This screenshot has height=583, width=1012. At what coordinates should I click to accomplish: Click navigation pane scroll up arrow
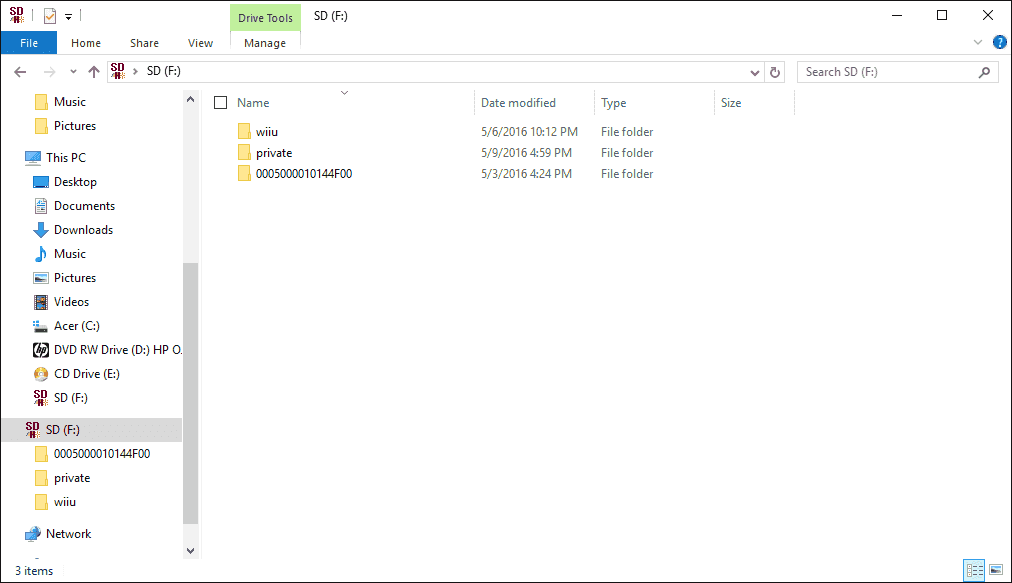[x=190, y=99]
